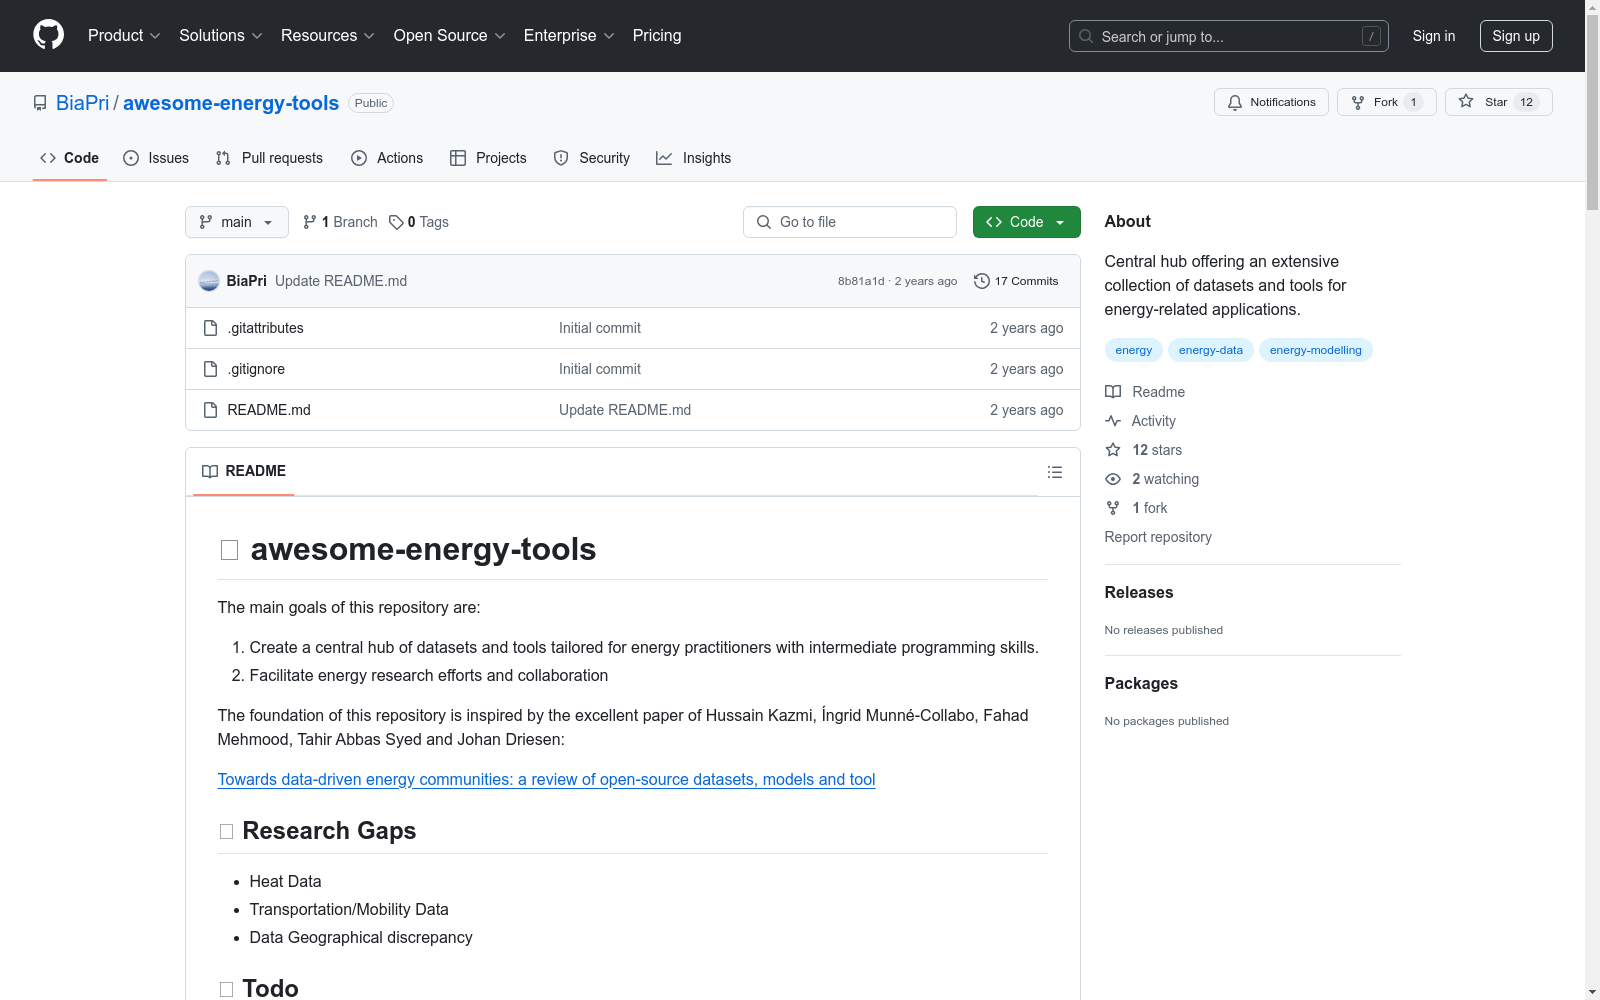Open the README outline list icon
The image size is (1600, 1000).
coord(1055,472)
